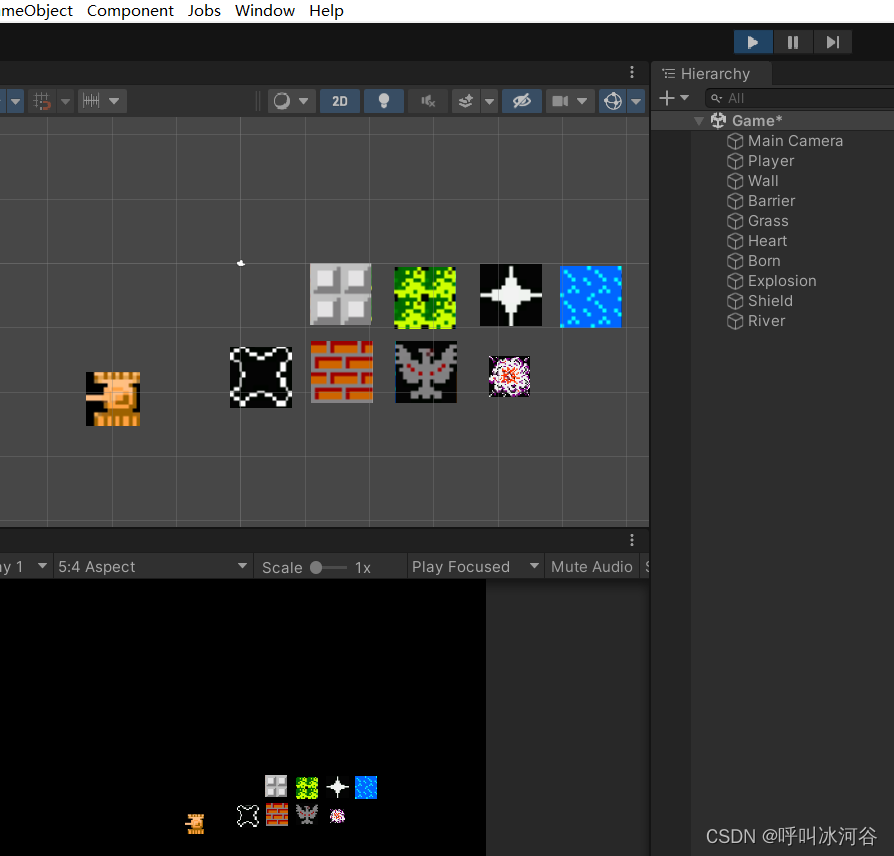
Task: Collapse the Game scene in the Hierarchy
Action: click(x=699, y=121)
